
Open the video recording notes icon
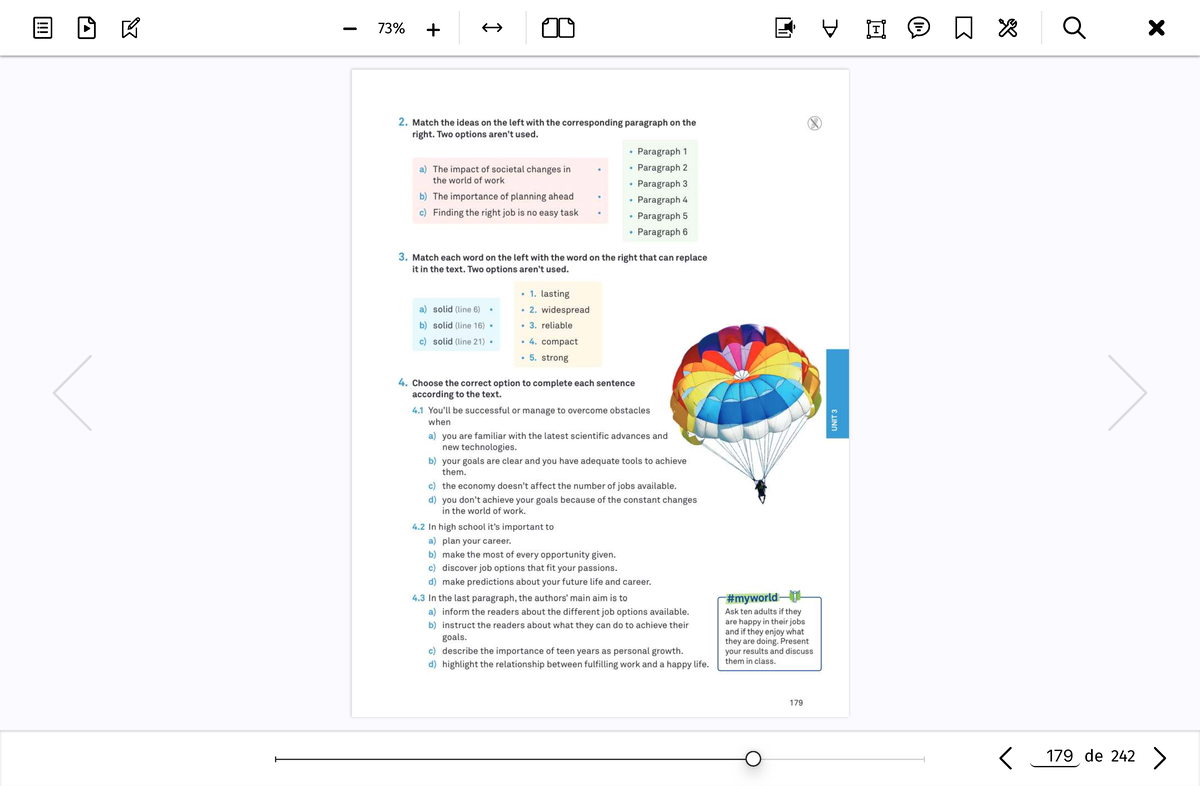784,29
